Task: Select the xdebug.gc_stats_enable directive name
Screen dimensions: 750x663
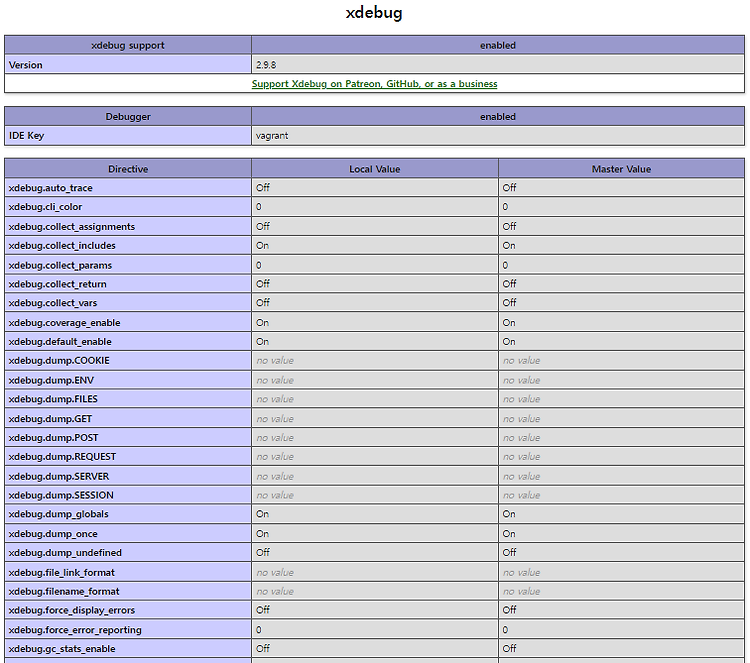Action: tap(62, 649)
